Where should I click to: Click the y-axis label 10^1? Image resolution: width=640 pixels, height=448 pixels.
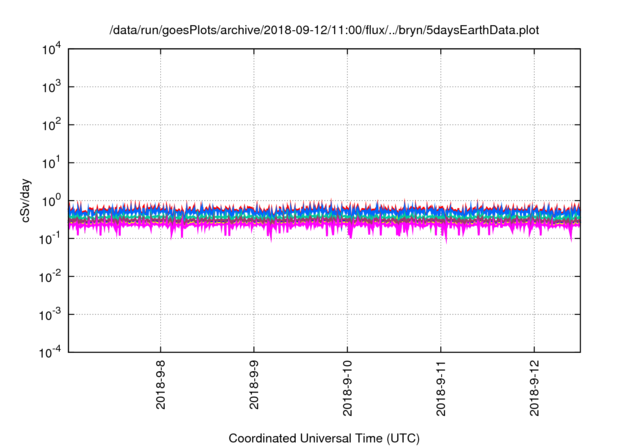[x=51, y=163]
